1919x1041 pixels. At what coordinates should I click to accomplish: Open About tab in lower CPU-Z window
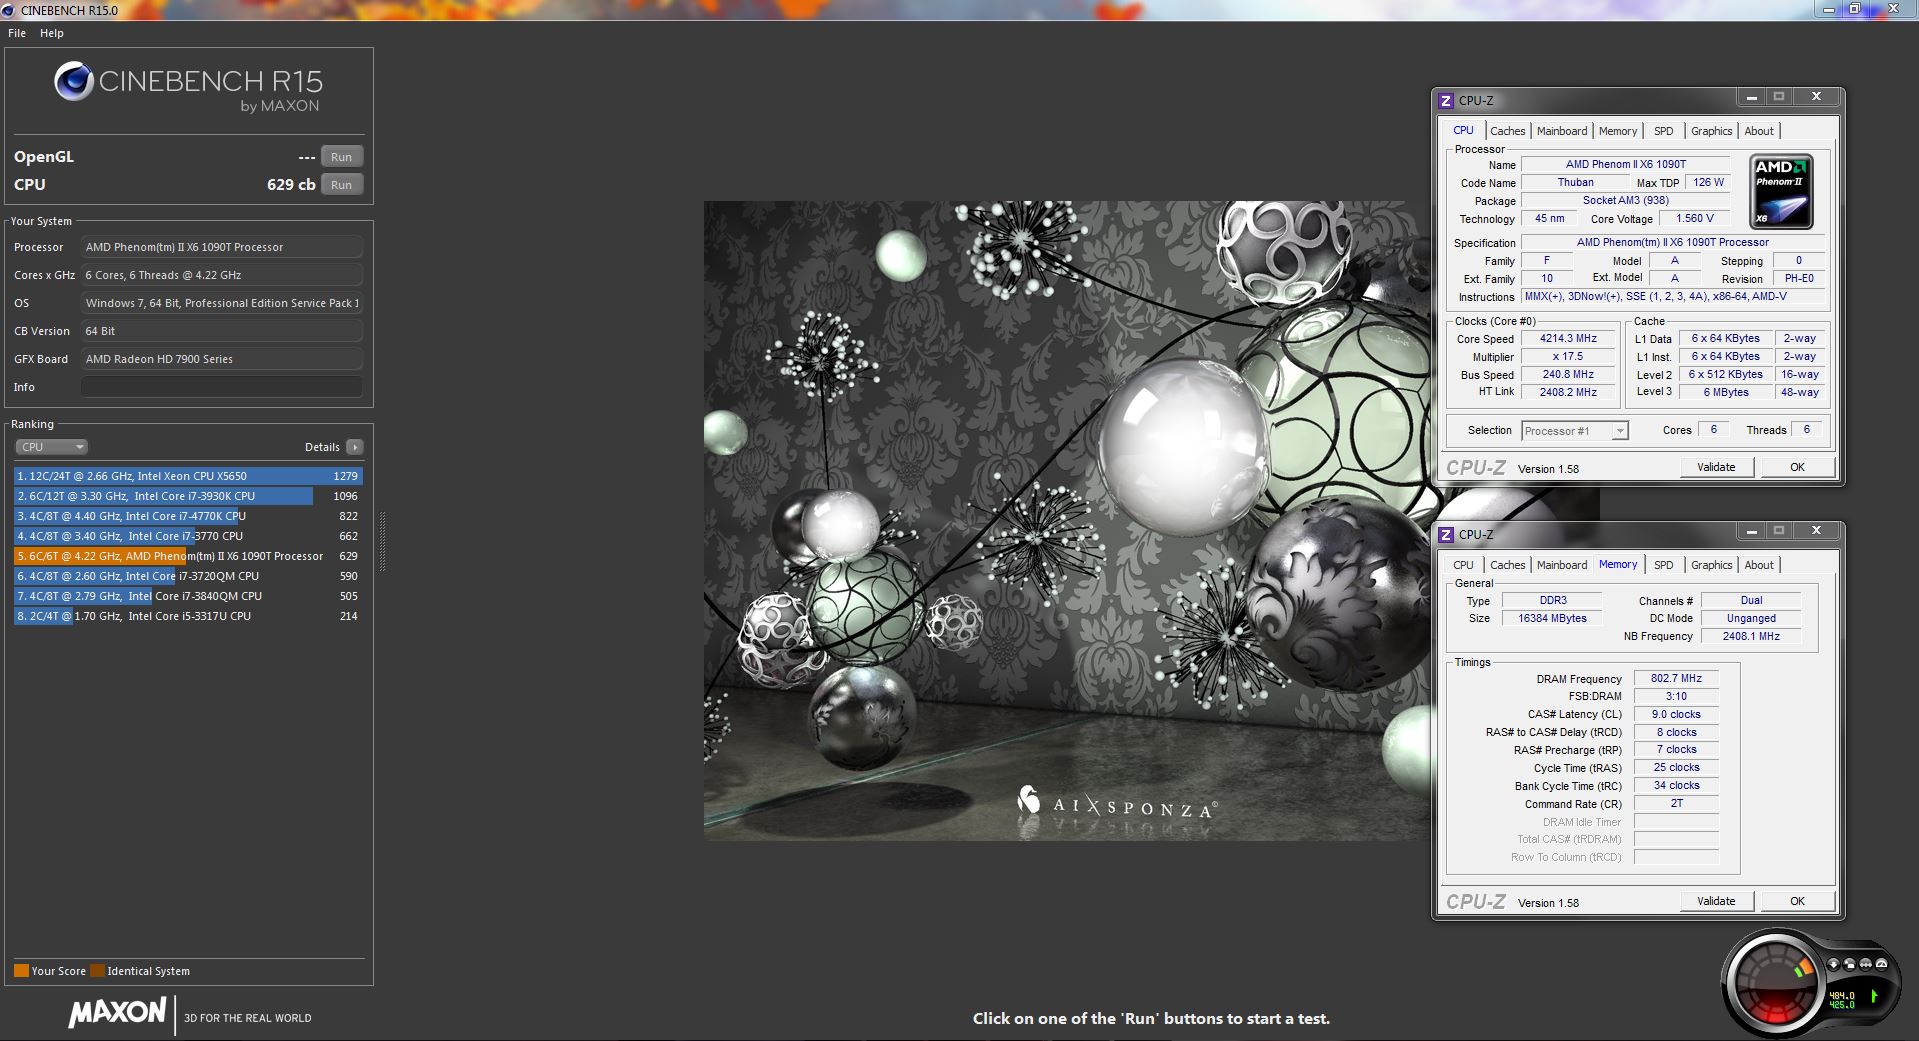coord(1758,565)
